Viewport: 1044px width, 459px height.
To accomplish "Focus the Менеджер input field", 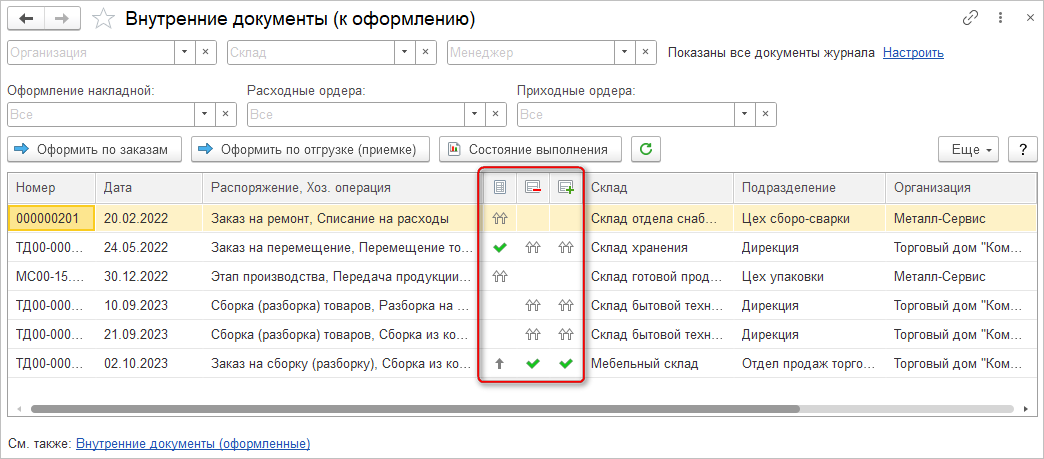I will click(x=531, y=53).
